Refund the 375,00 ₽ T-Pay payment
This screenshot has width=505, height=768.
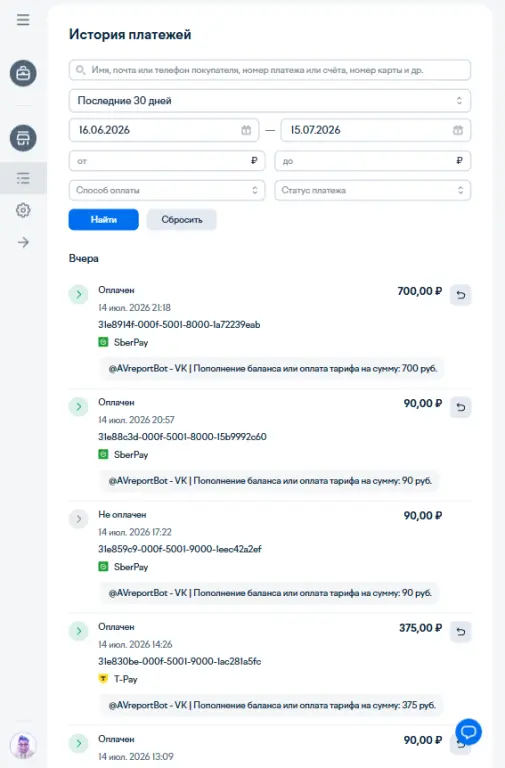[460, 632]
